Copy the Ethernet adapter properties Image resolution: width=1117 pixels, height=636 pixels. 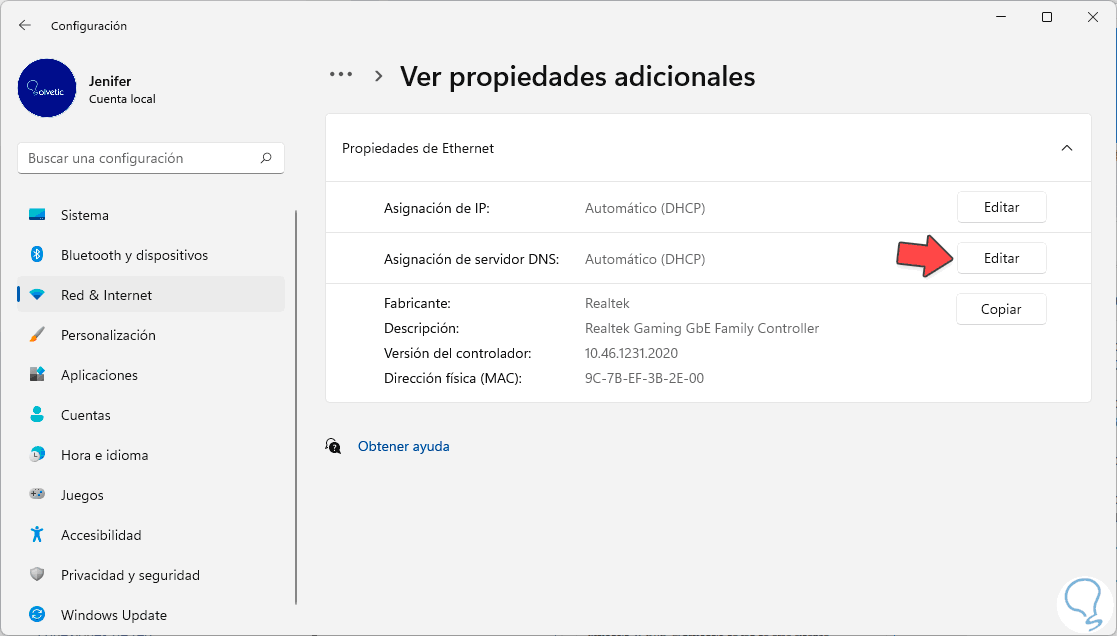pyautogui.click(x=1001, y=309)
